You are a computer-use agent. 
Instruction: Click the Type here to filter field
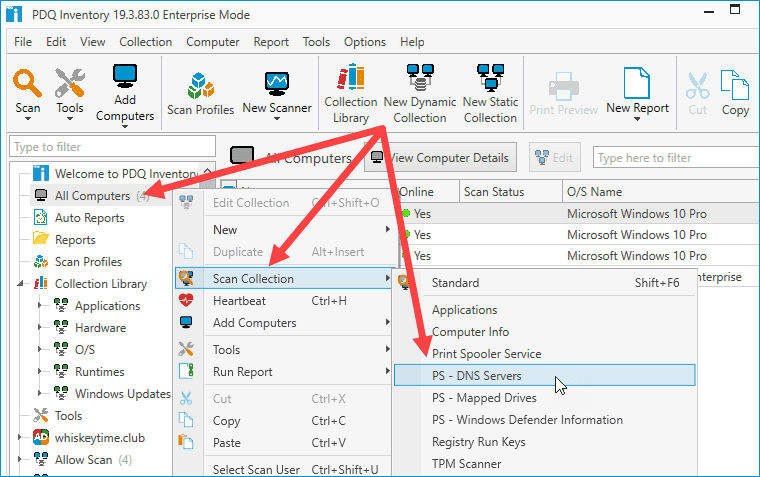tap(676, 158)
